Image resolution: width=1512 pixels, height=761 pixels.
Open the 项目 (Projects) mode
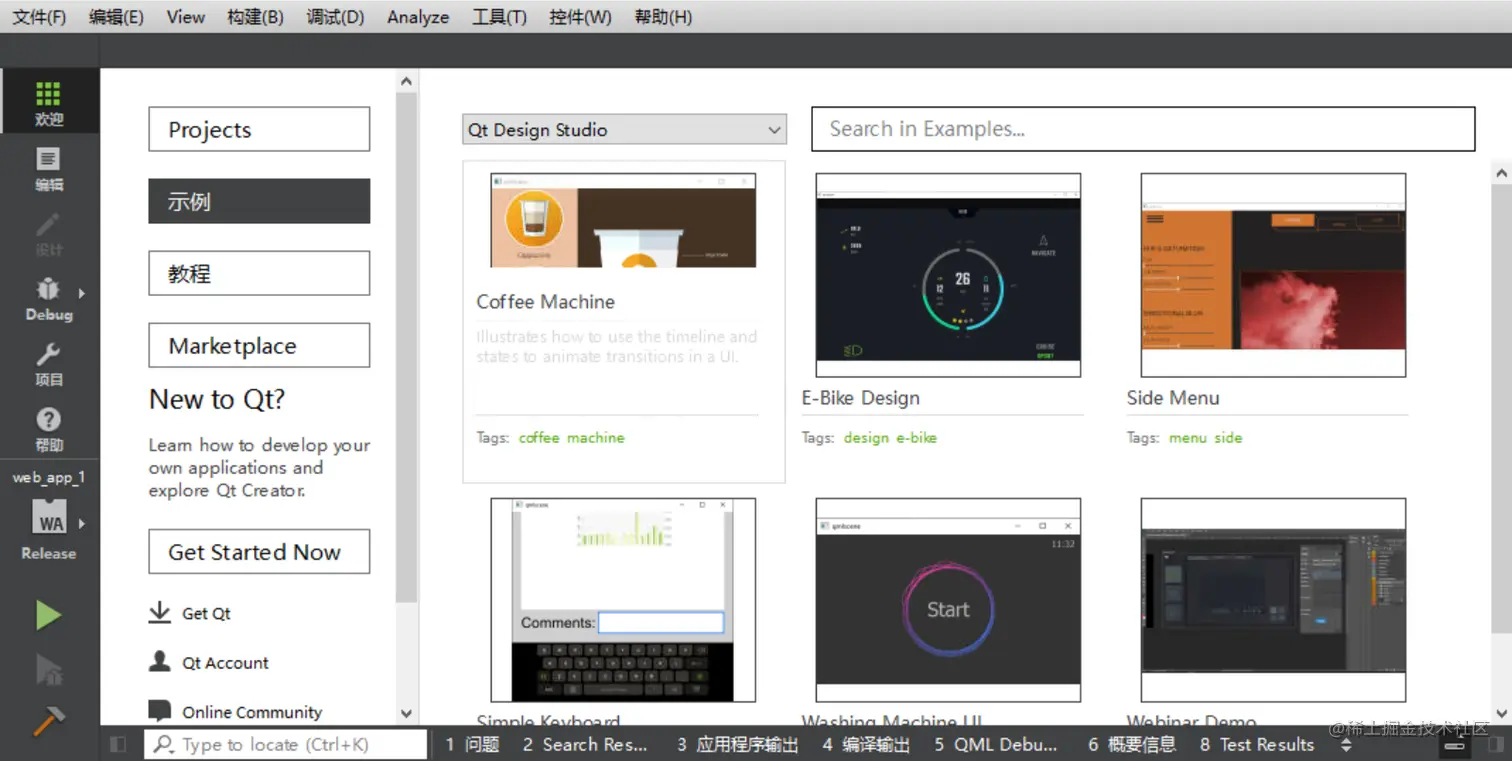point(49,364)
